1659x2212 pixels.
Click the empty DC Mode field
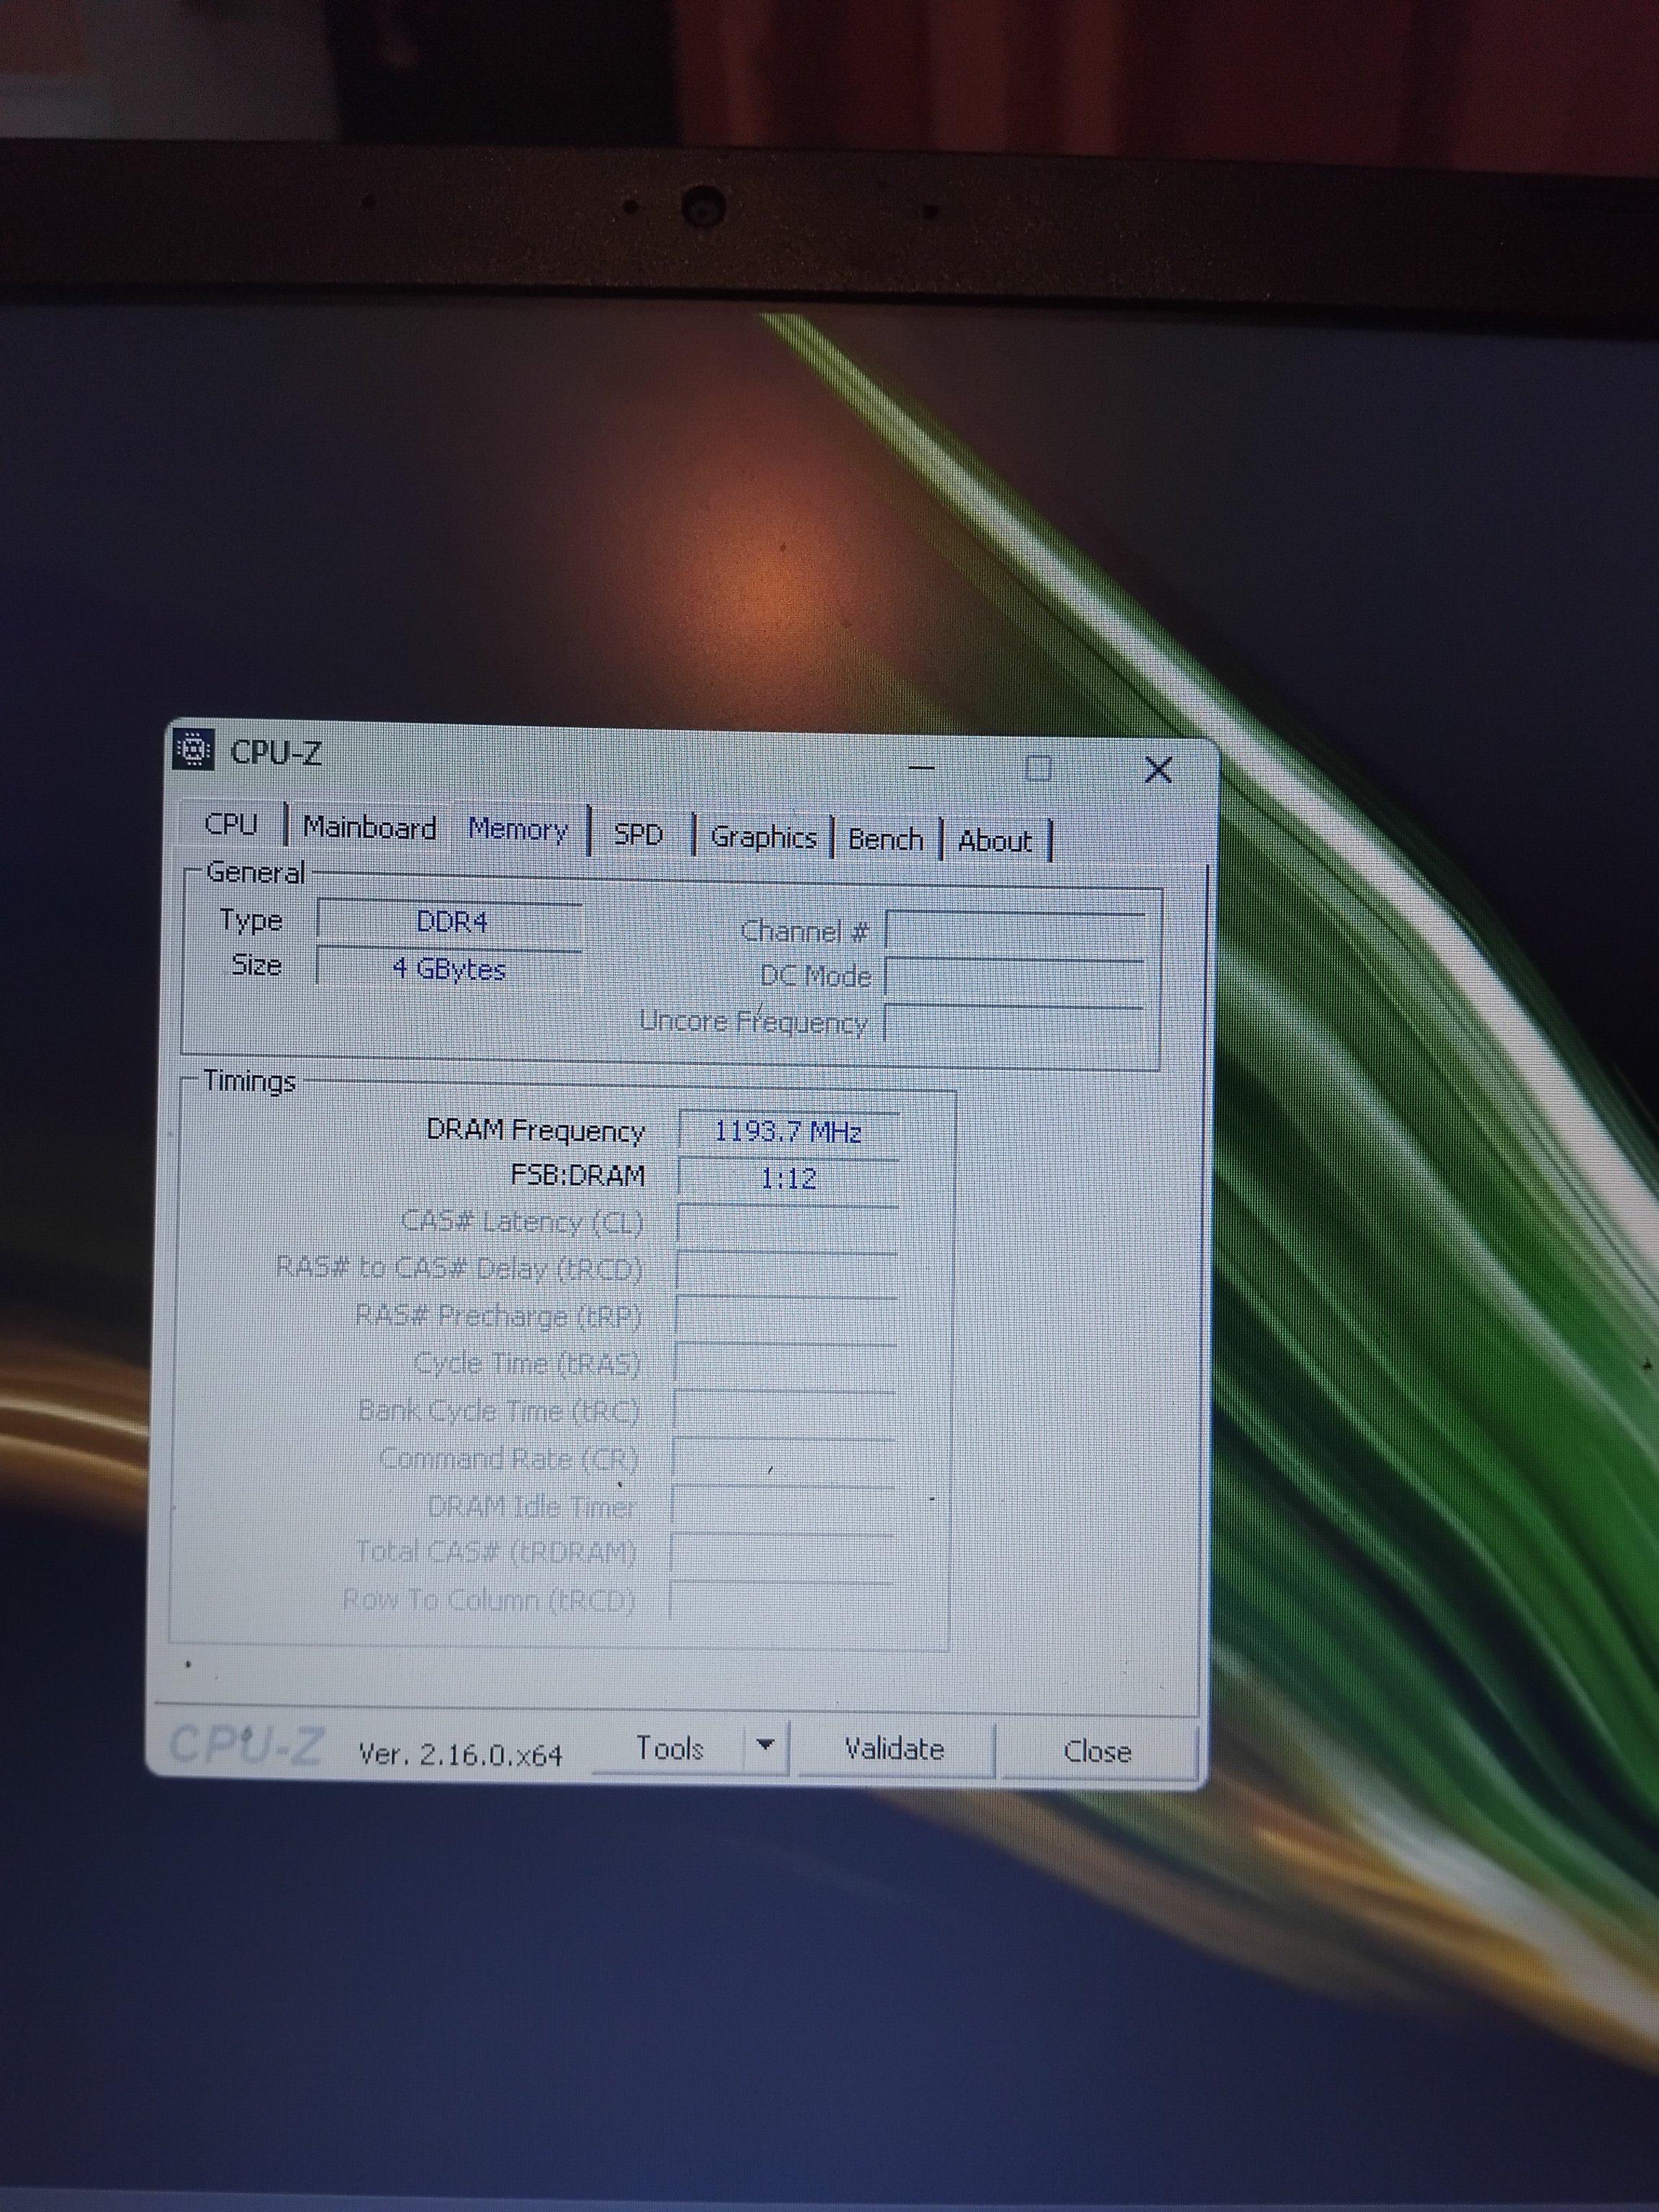1015,977
